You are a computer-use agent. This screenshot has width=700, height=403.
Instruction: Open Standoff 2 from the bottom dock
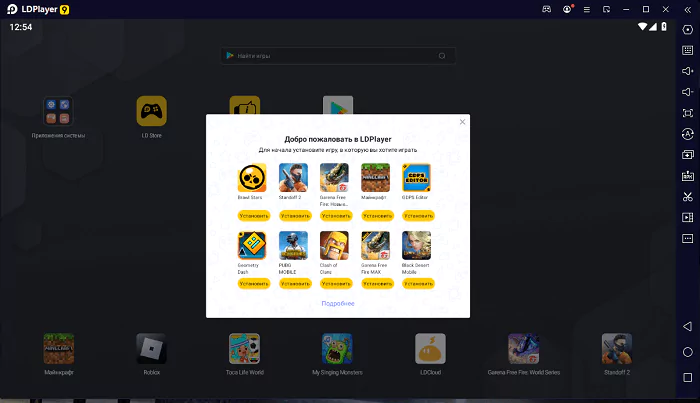pyautogui.click(x=617, y=349)
